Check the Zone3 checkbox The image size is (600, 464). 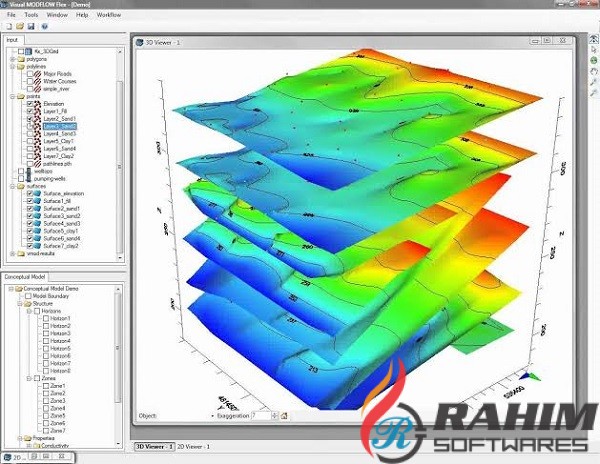(46, 401)
